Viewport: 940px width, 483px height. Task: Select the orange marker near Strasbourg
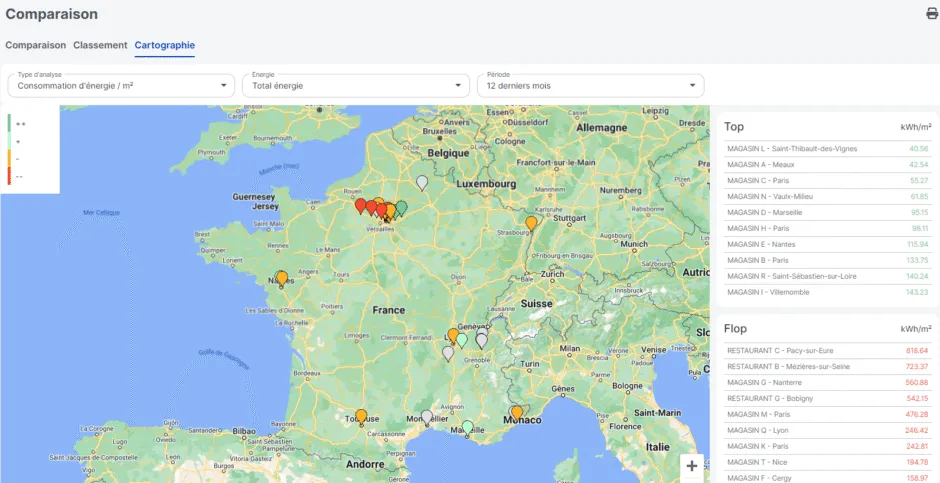[x=531, y=224]
